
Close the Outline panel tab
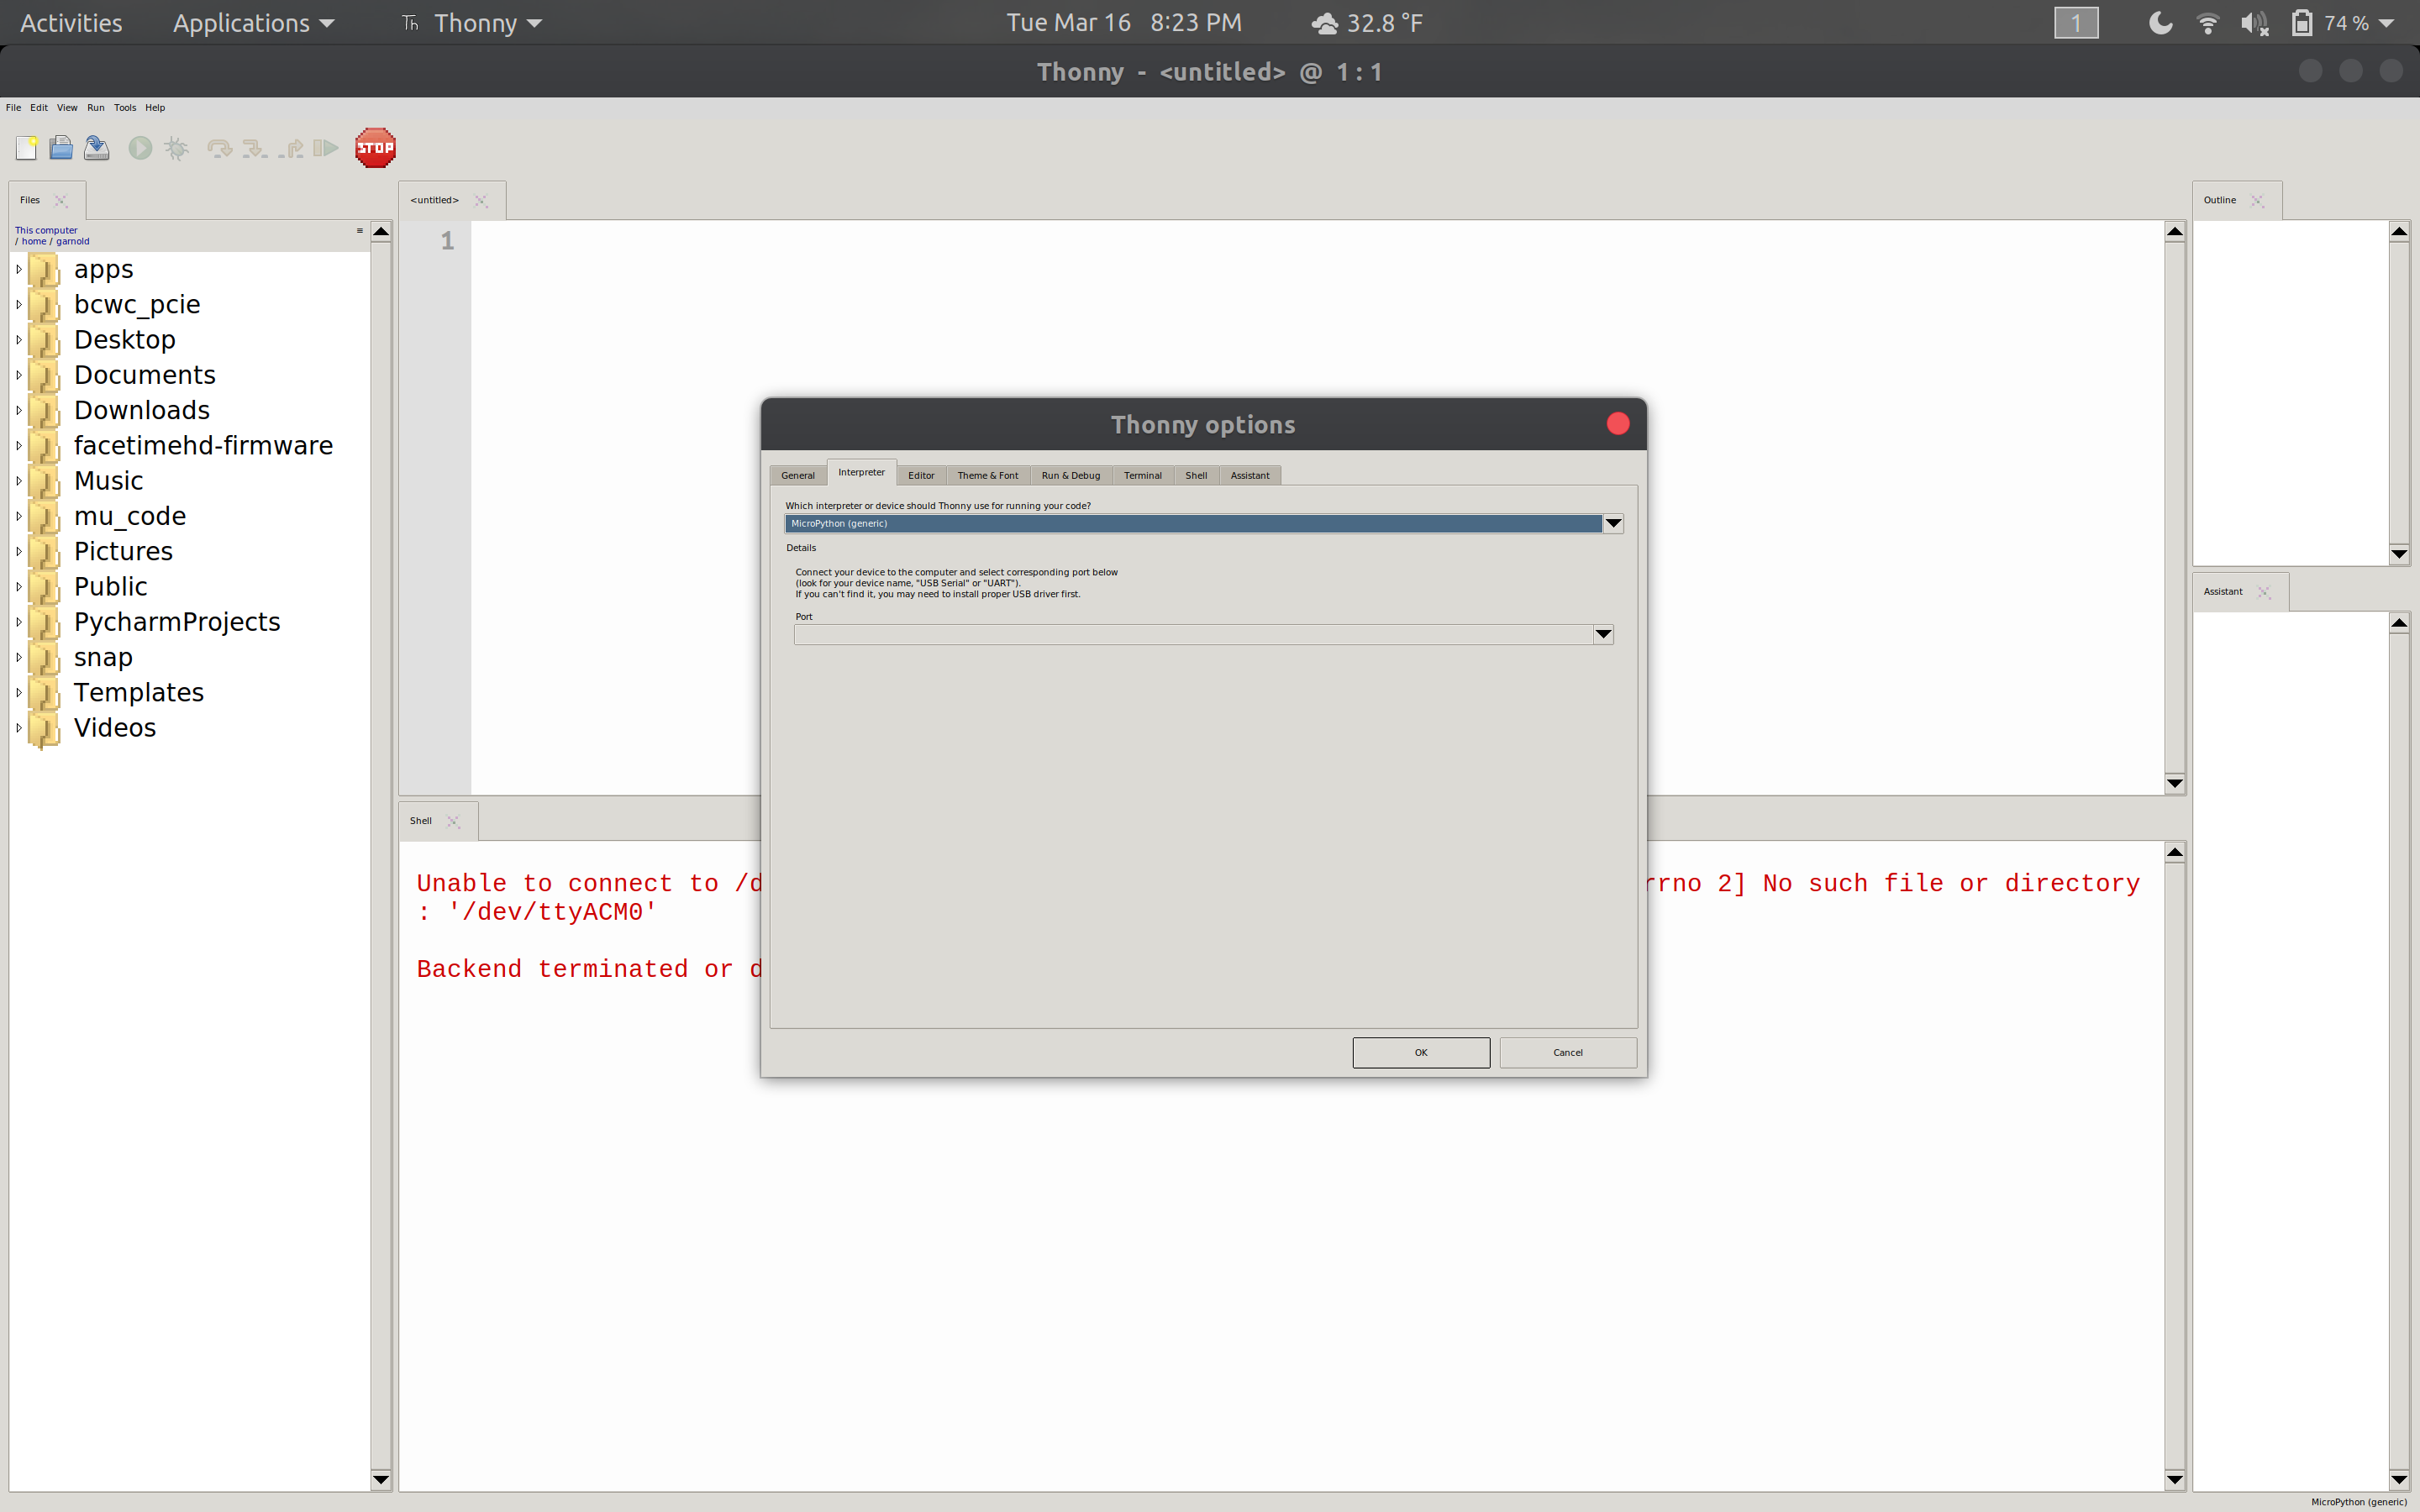2257,200
